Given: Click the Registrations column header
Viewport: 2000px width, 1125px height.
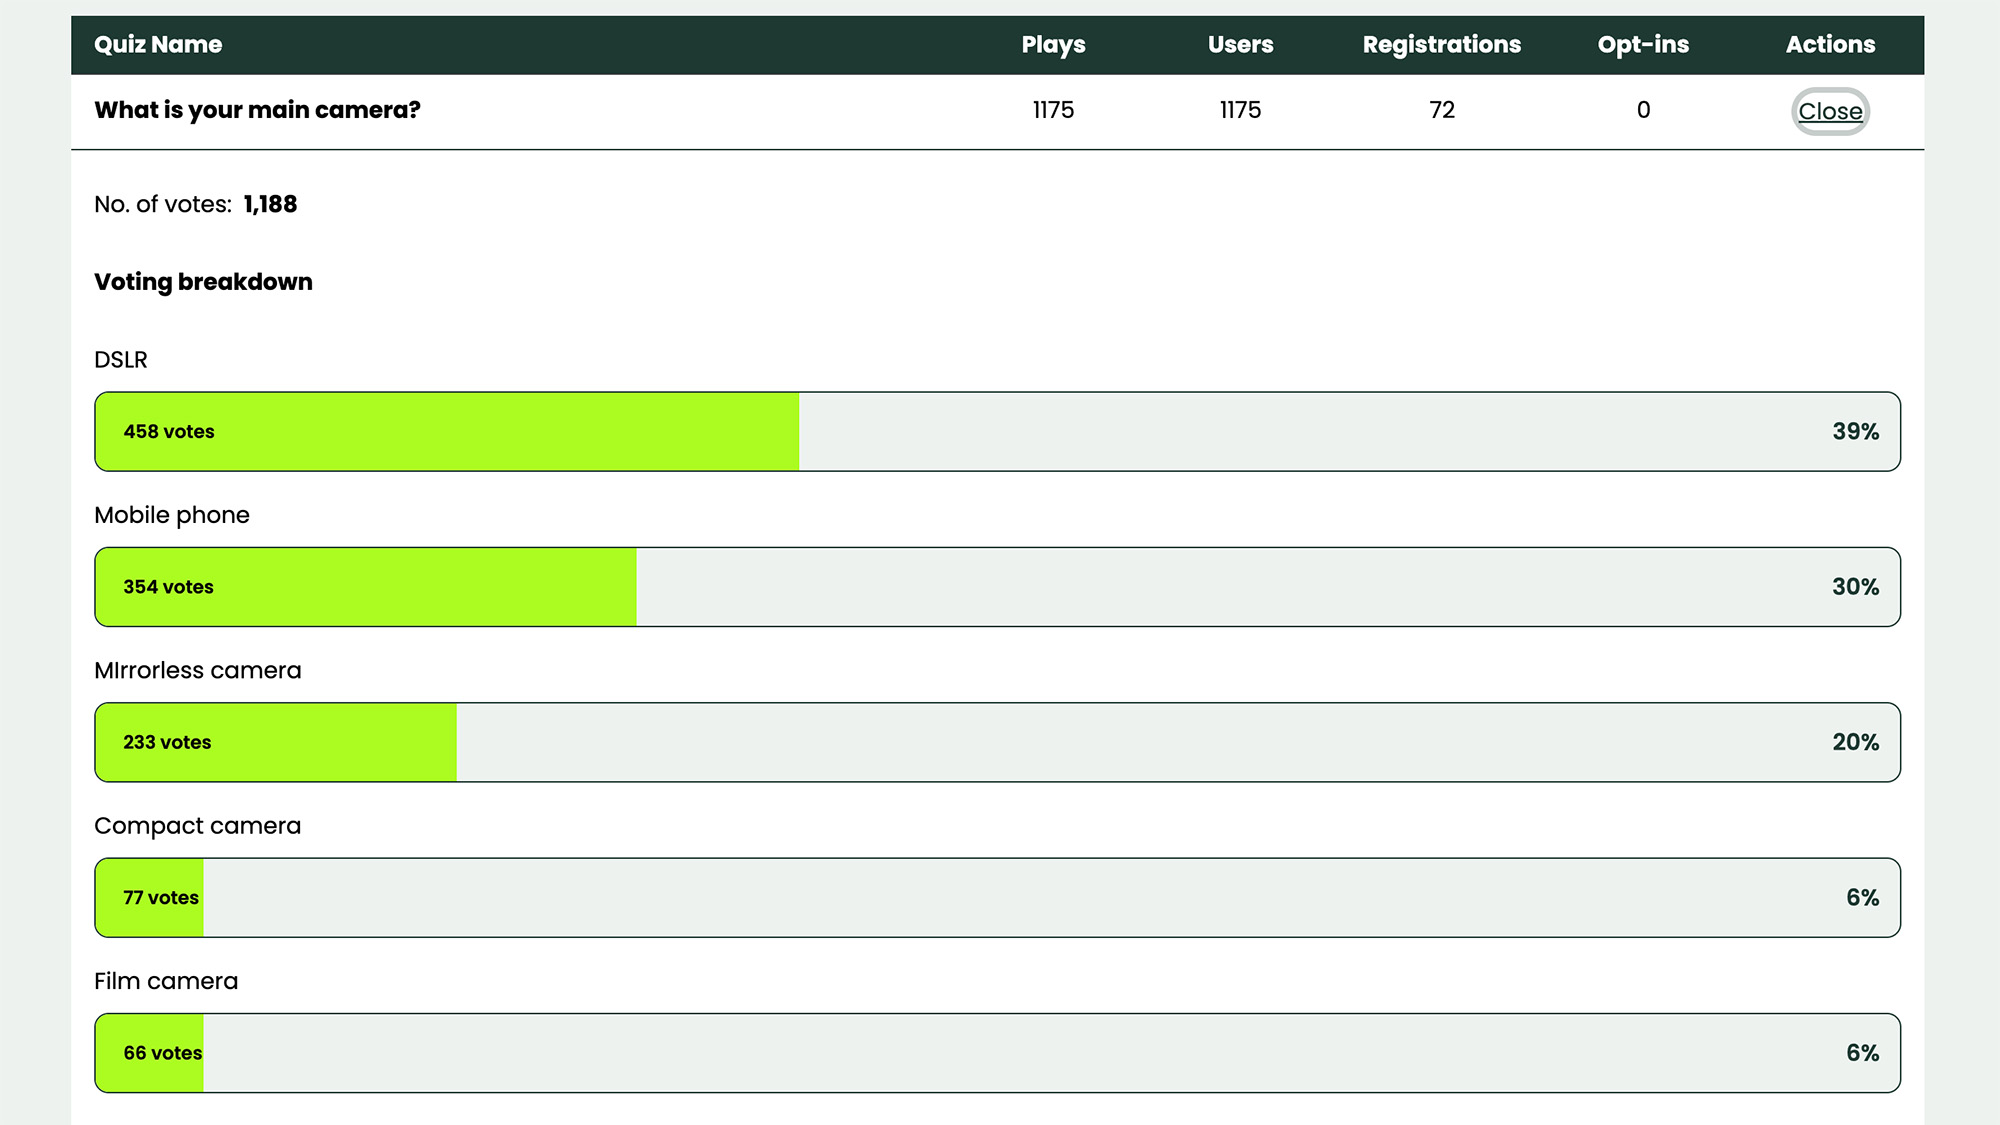Looking at the screenshot, I should pyautogui.click(x=1441, y=44).
